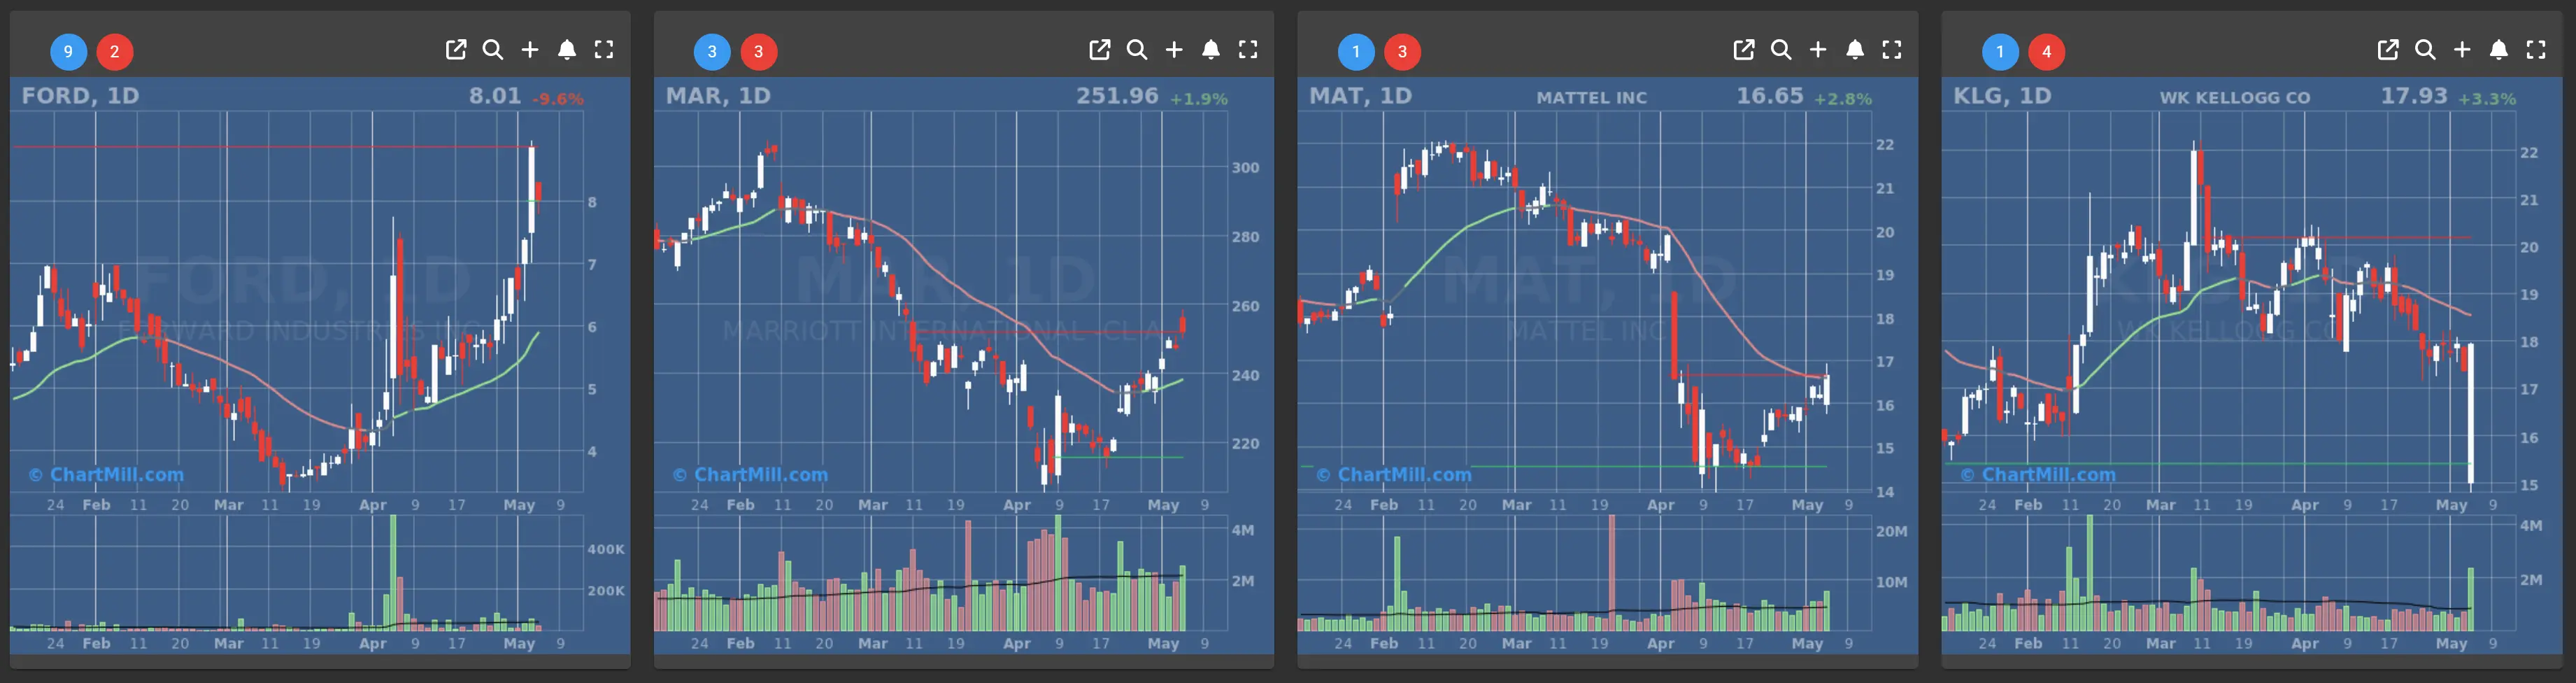Click the magnifier icon on KLG card
Viewport: 2576px width, 683px height.
coord(2425,49)
